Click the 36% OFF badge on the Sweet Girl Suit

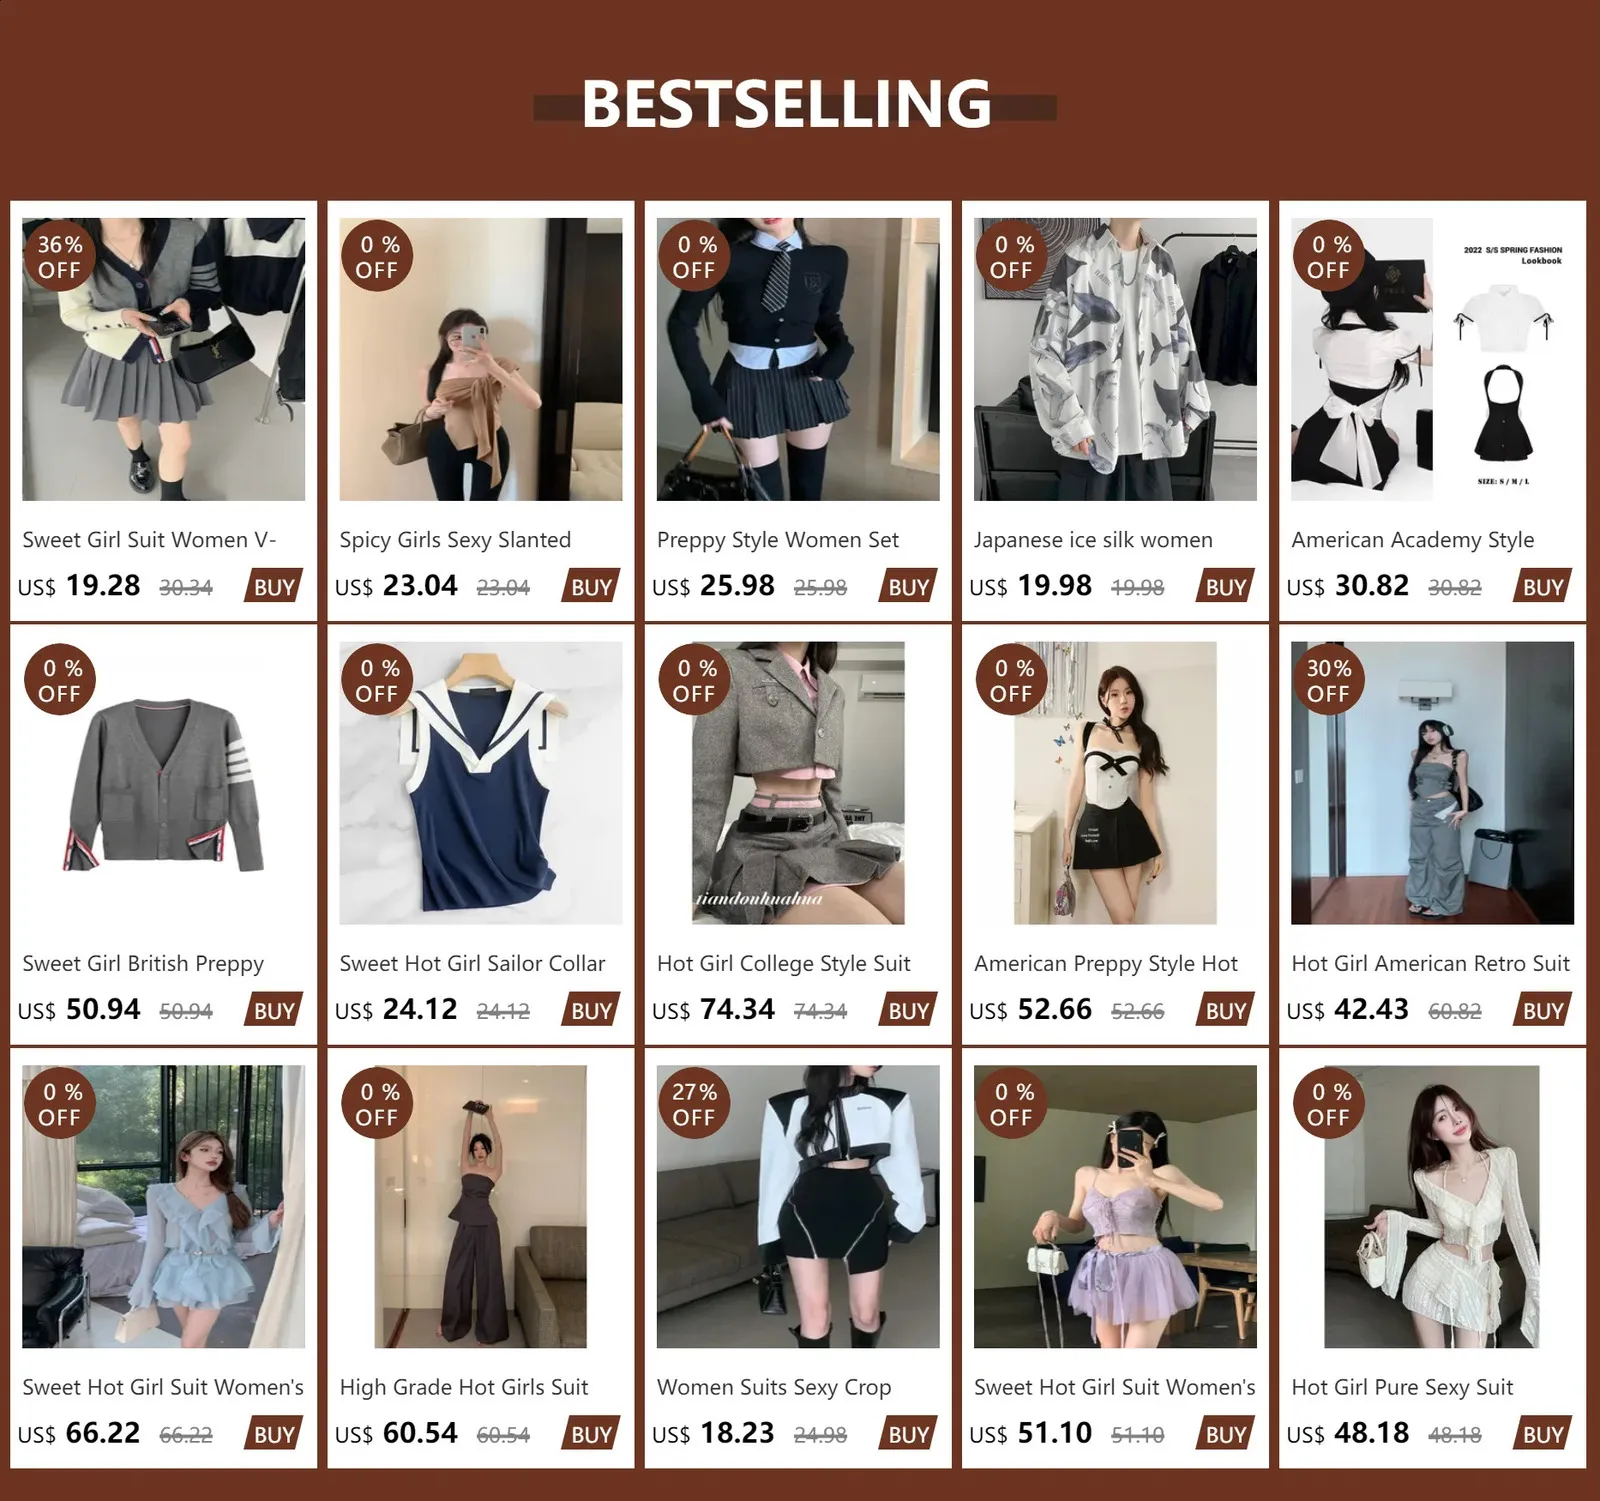tap(59, 257)
